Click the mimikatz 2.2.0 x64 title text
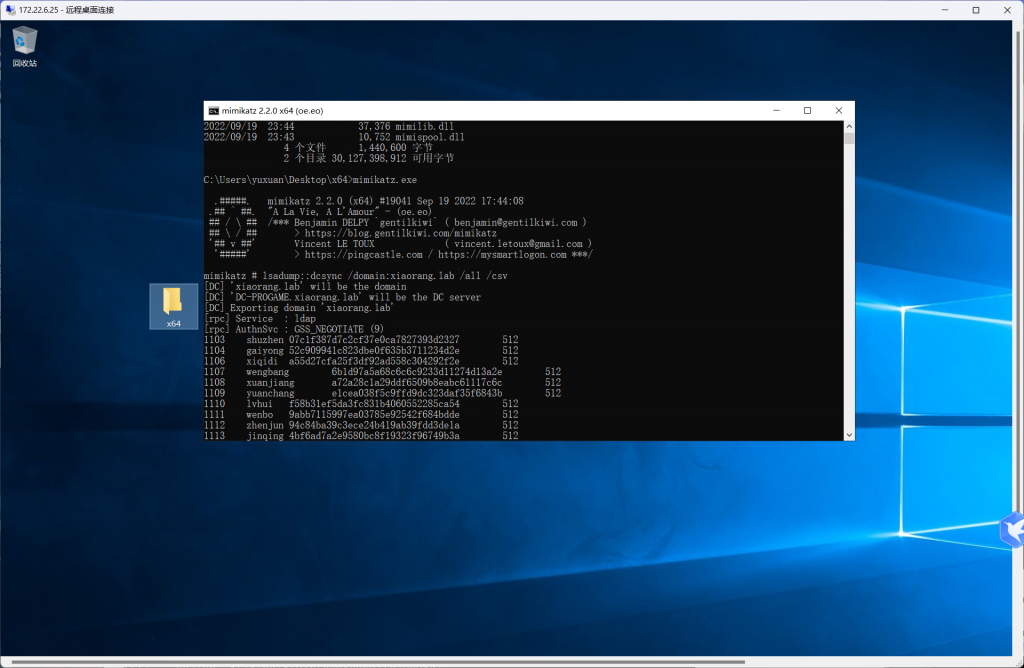The image size is (1024, 668). (x=272, y=111)
